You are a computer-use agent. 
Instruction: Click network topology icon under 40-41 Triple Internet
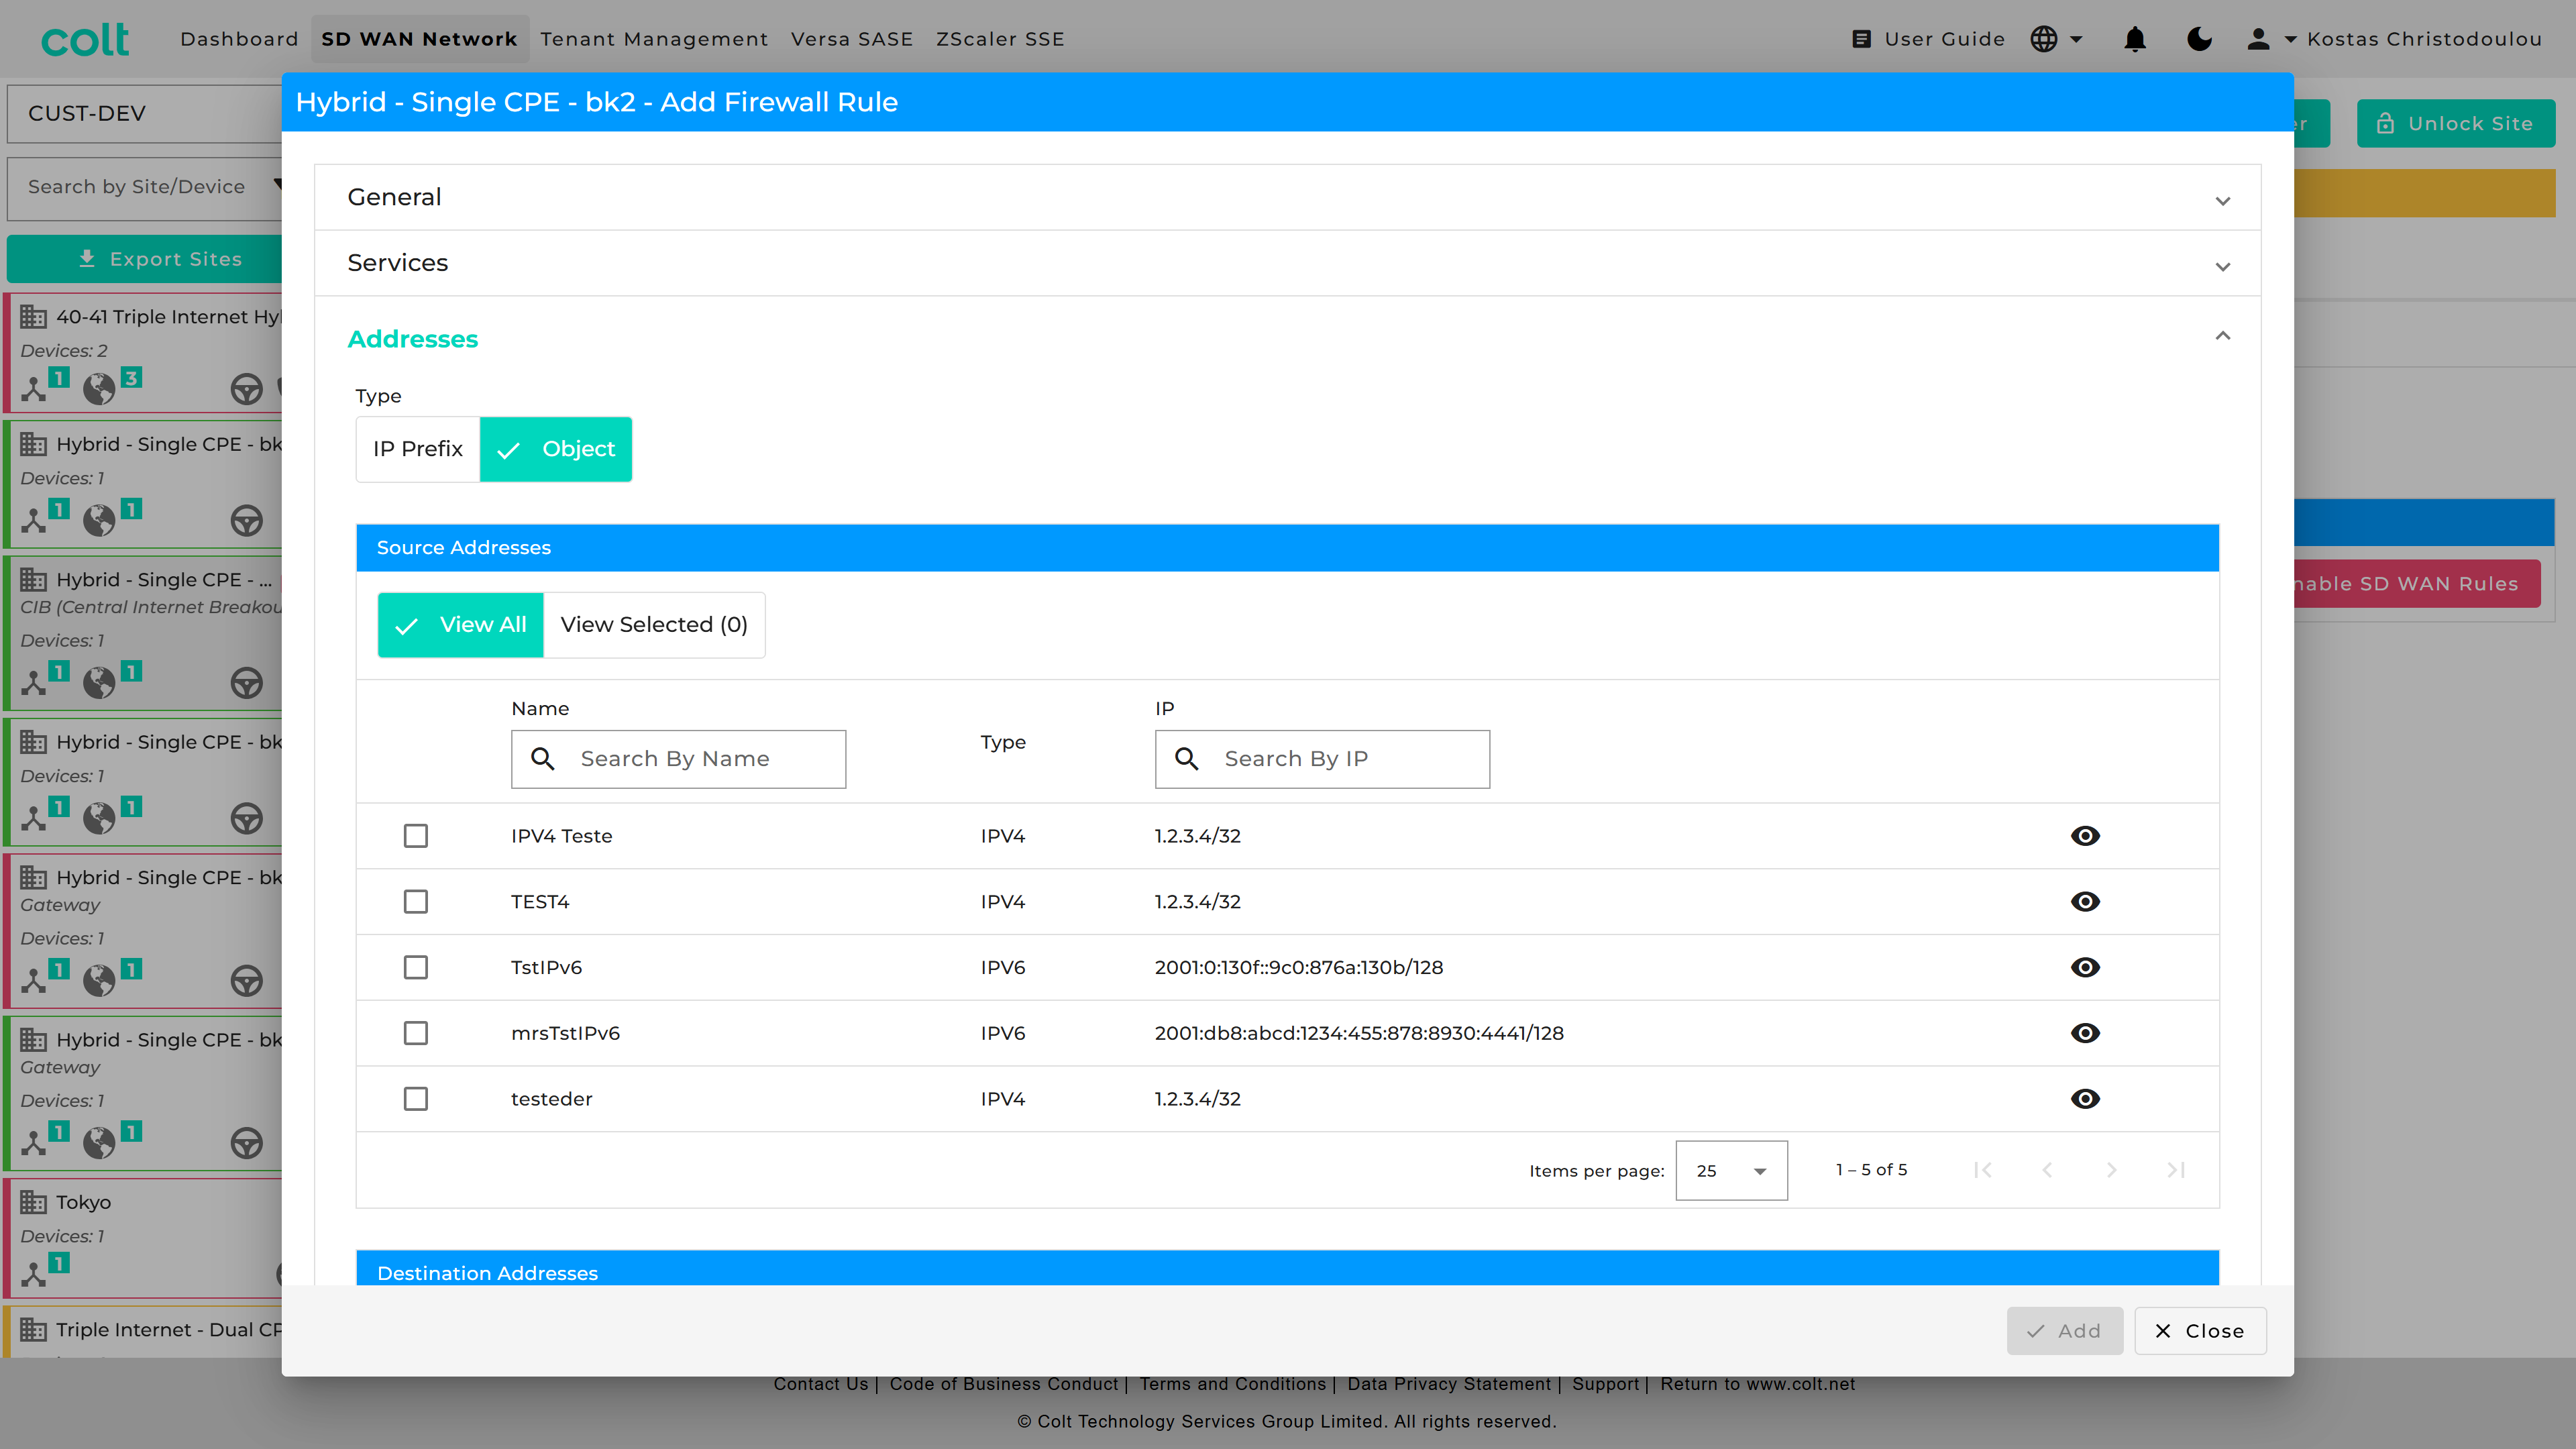tap(34, 388)
